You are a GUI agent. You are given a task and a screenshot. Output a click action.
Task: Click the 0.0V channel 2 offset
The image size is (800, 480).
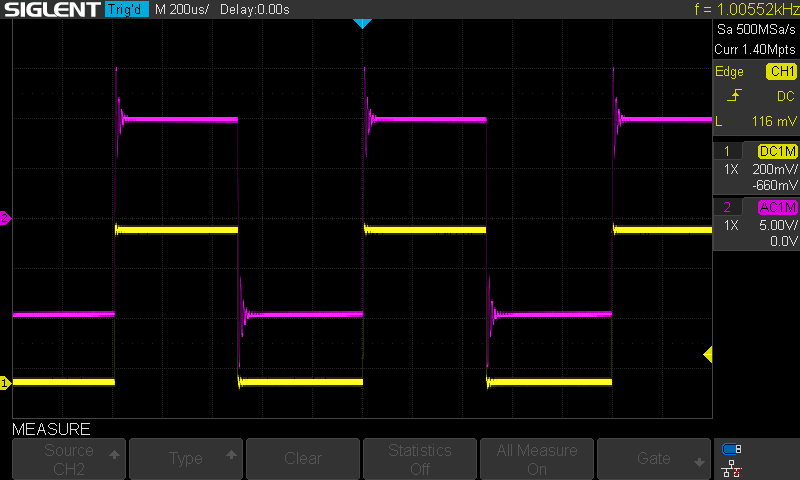click(784, 241)
